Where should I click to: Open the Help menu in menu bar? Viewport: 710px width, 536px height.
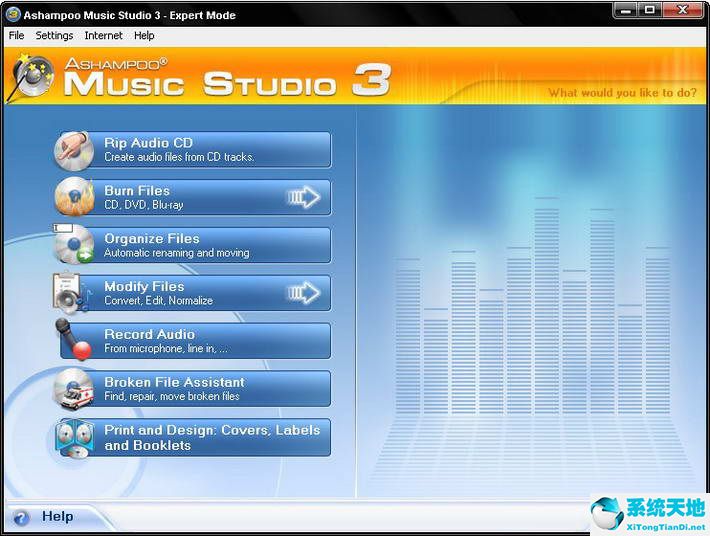(x=144, y=35)
